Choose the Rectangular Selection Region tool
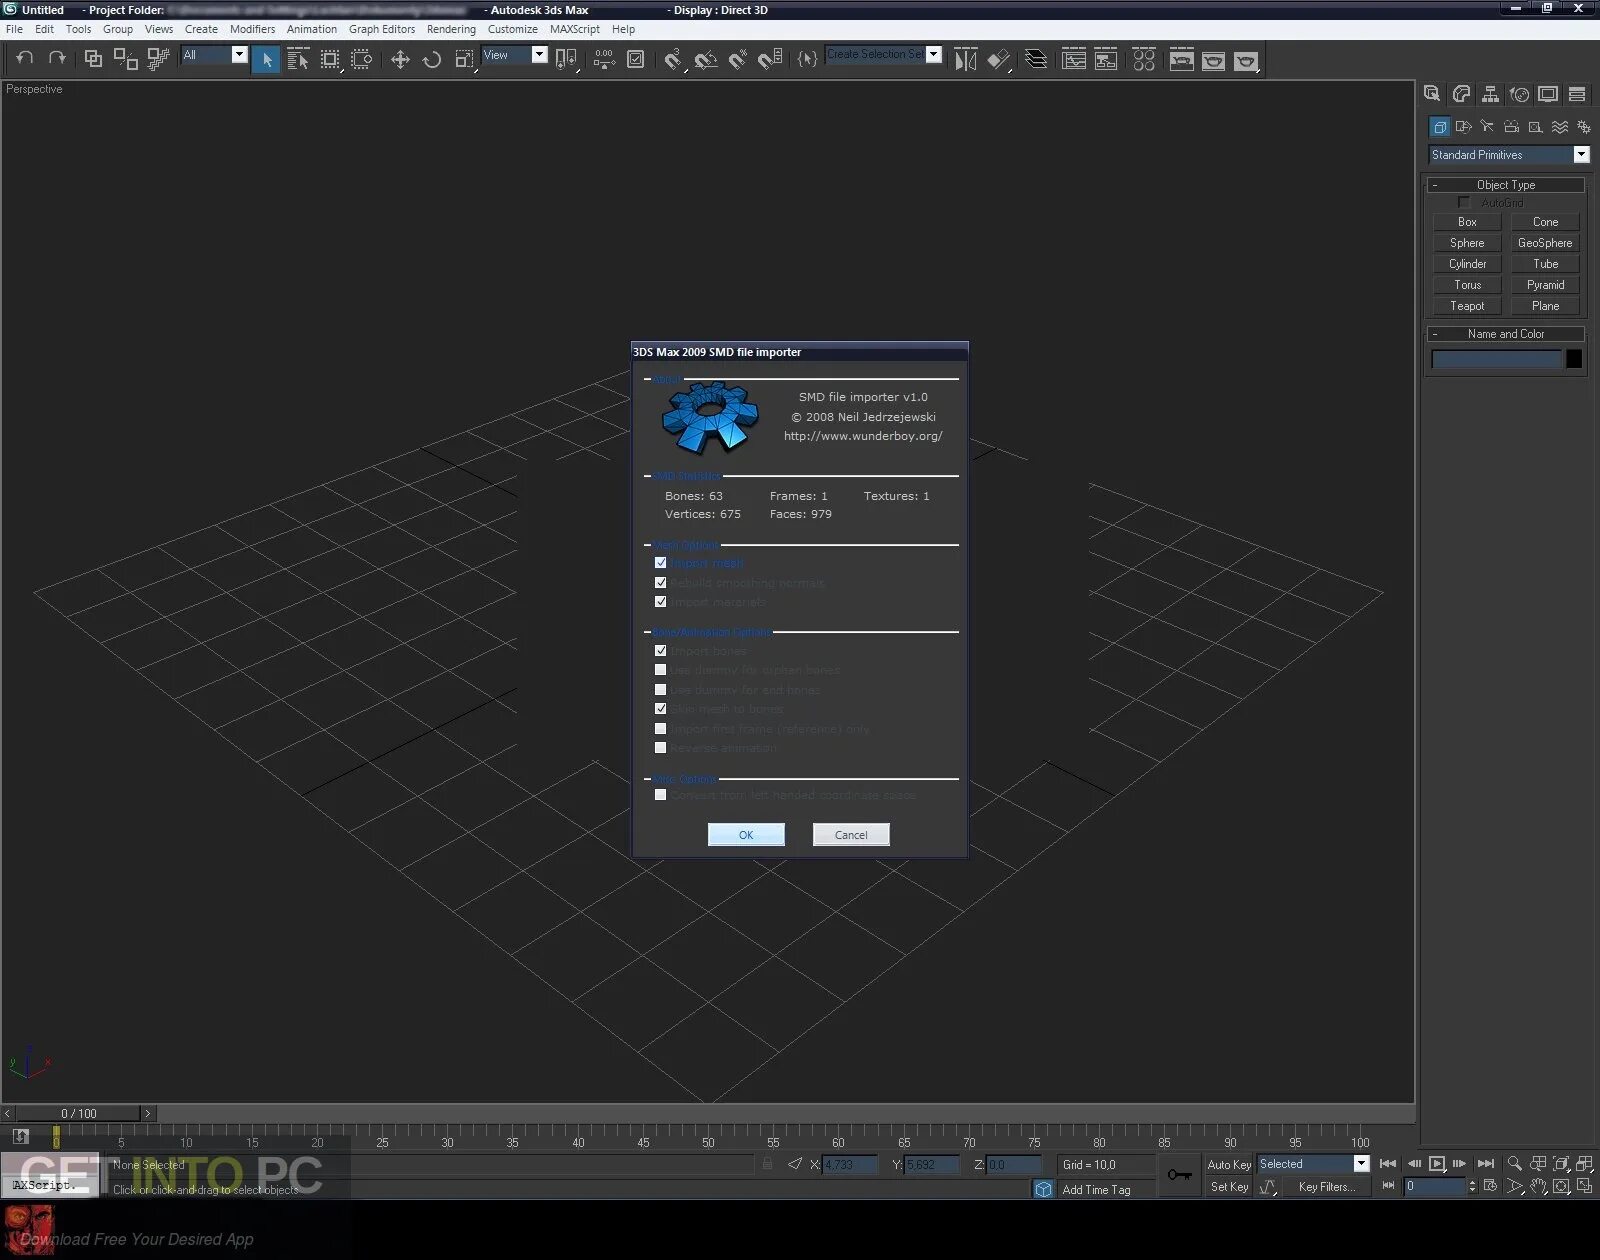Viewport: 1600px width, 1260px height. [x=330, y=60]
